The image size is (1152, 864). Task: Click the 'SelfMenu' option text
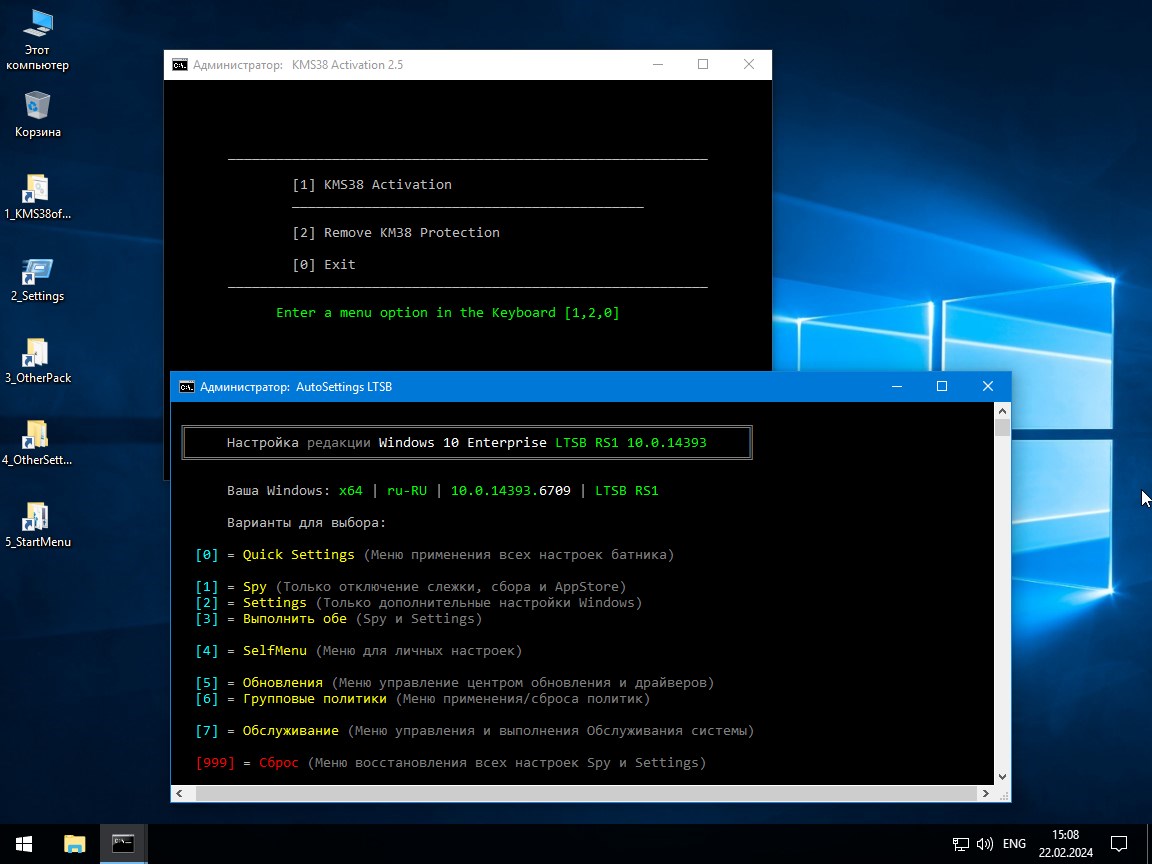pyautogui.click(x=275, y=651)
